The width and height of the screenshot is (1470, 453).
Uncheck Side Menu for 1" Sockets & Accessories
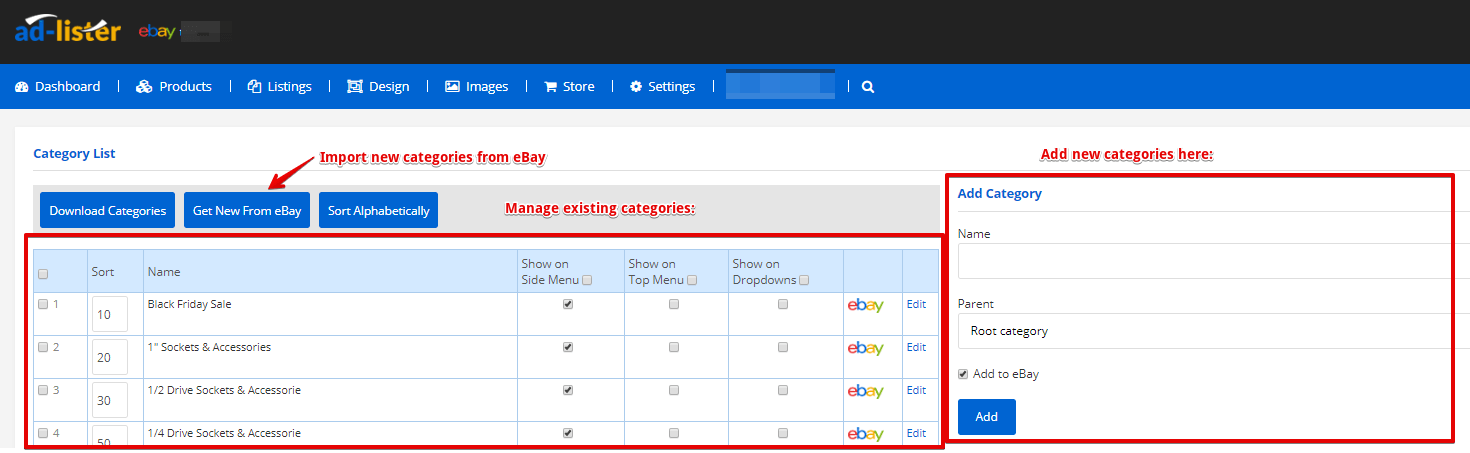(x=568, y=347)
